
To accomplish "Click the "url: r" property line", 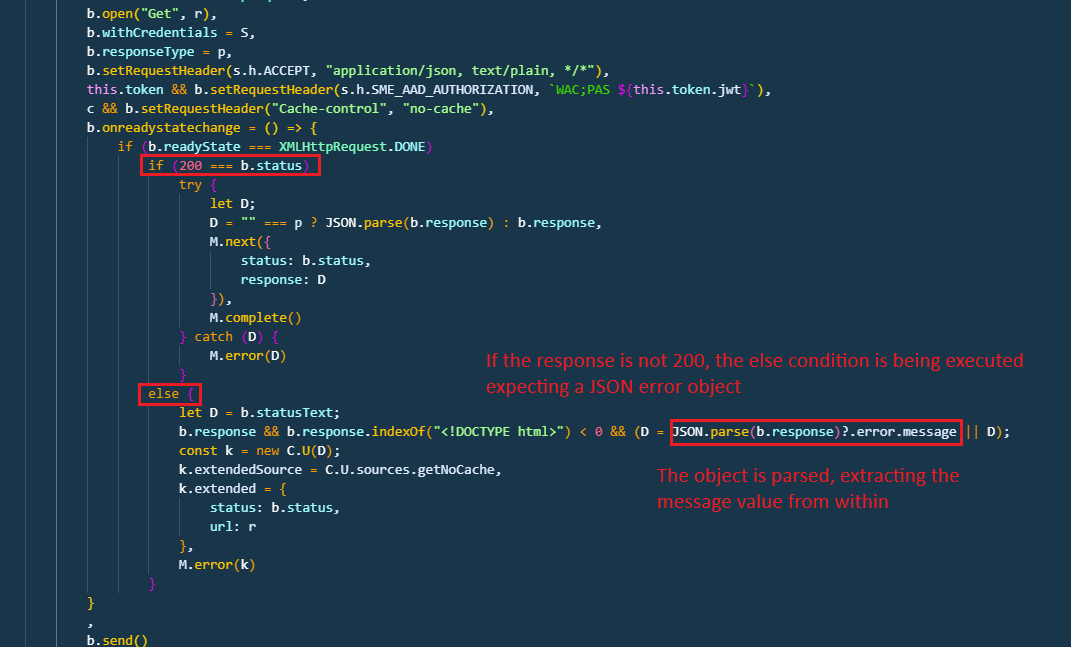I will pos(233,527).
